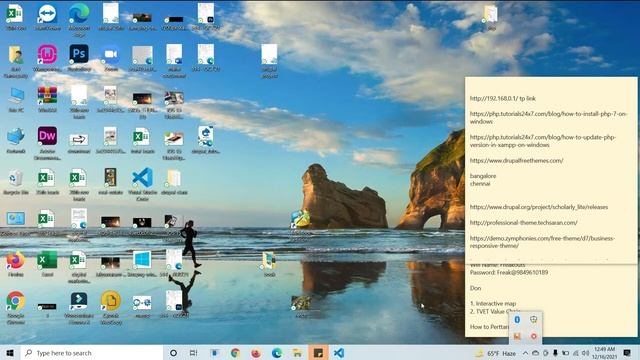
Task: Launch Firefox from the taskbar
Action: pos(256,353)
